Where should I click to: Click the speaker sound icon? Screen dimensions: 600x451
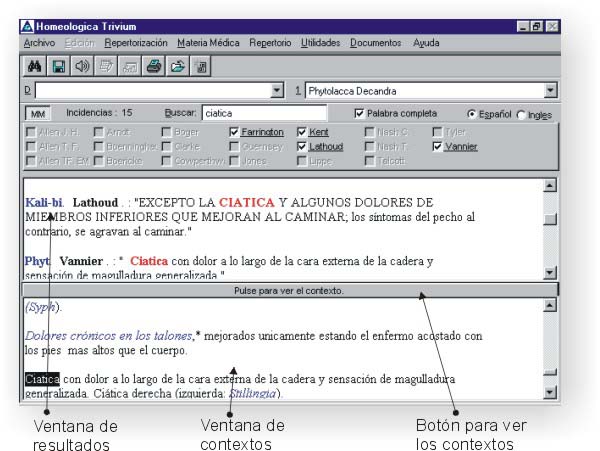[82, 67]
